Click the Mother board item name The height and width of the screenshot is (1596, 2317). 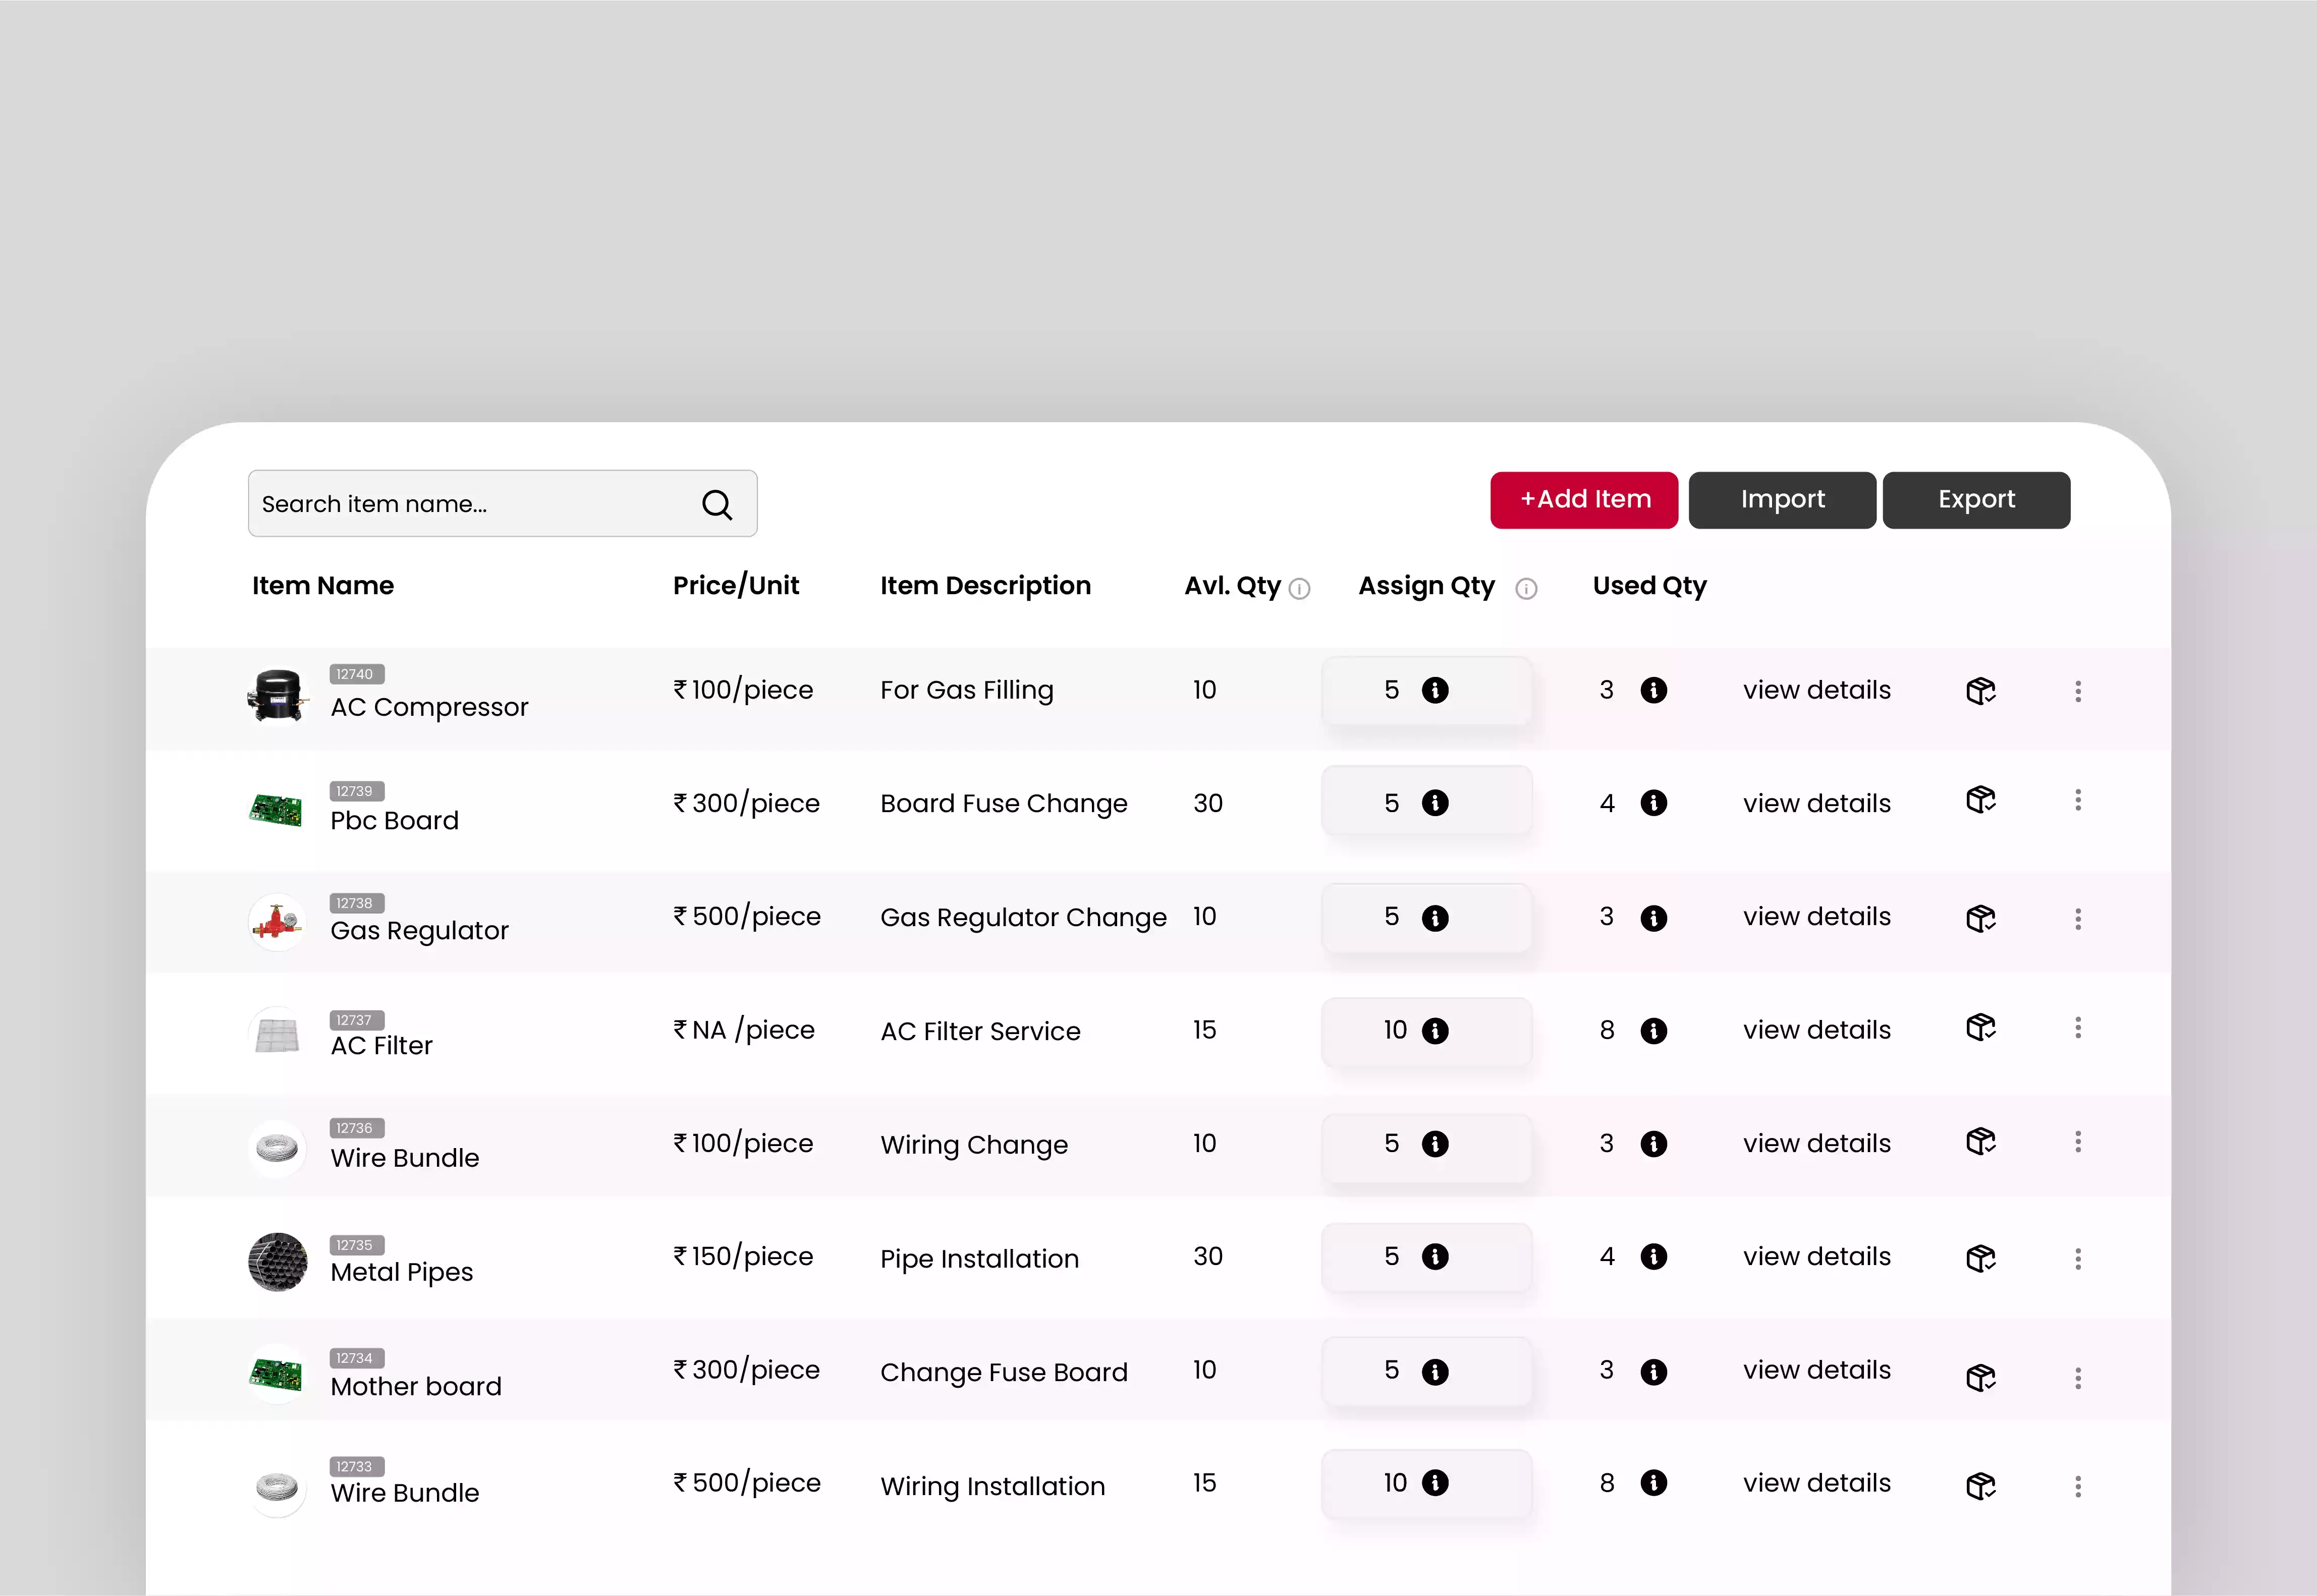416,1387
